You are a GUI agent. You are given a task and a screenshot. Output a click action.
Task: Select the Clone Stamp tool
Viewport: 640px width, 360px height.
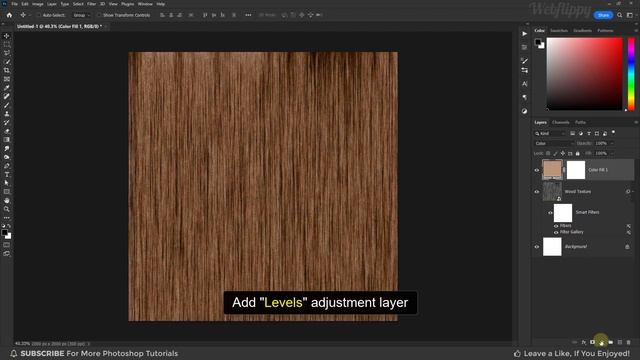[x=7, y=114]
